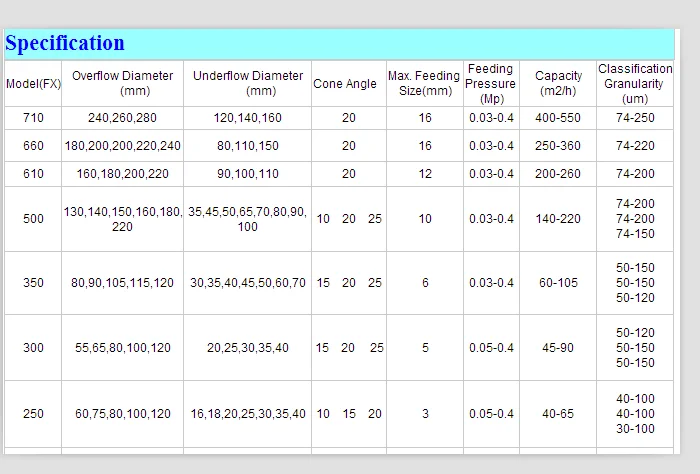Select the Cone Angle column header
Screen dimensions: 700x474
[345, 84]
